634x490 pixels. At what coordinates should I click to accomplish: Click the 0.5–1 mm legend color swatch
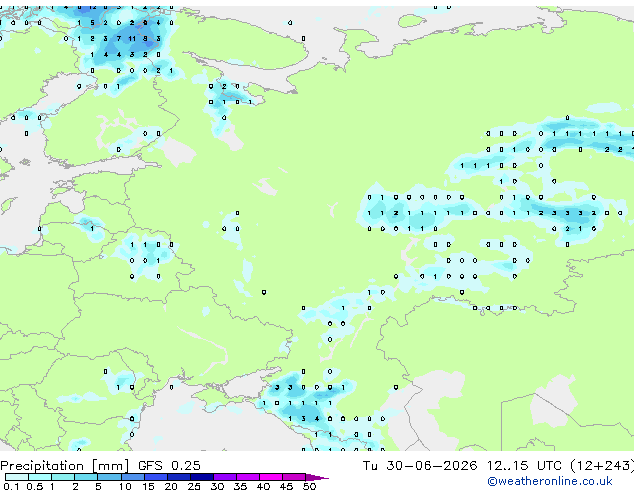40,477
